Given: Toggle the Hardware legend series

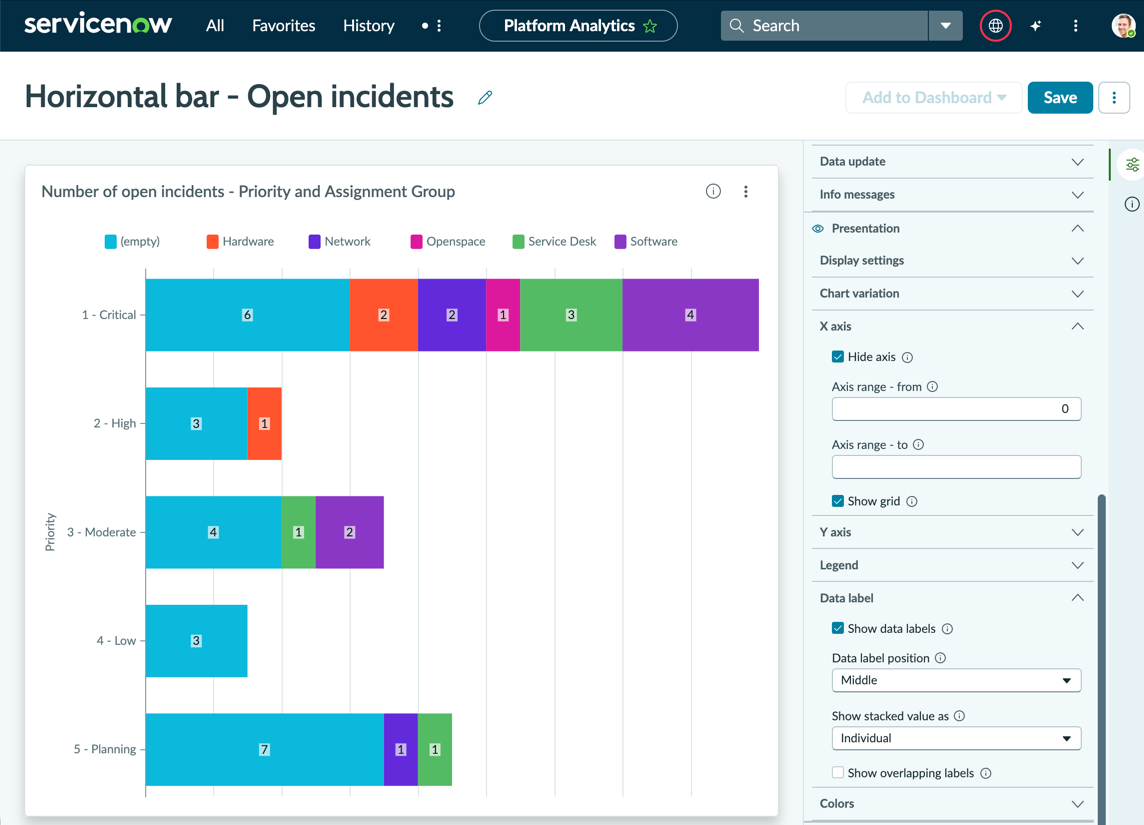Looking at the screenshot, I should 241,241.
